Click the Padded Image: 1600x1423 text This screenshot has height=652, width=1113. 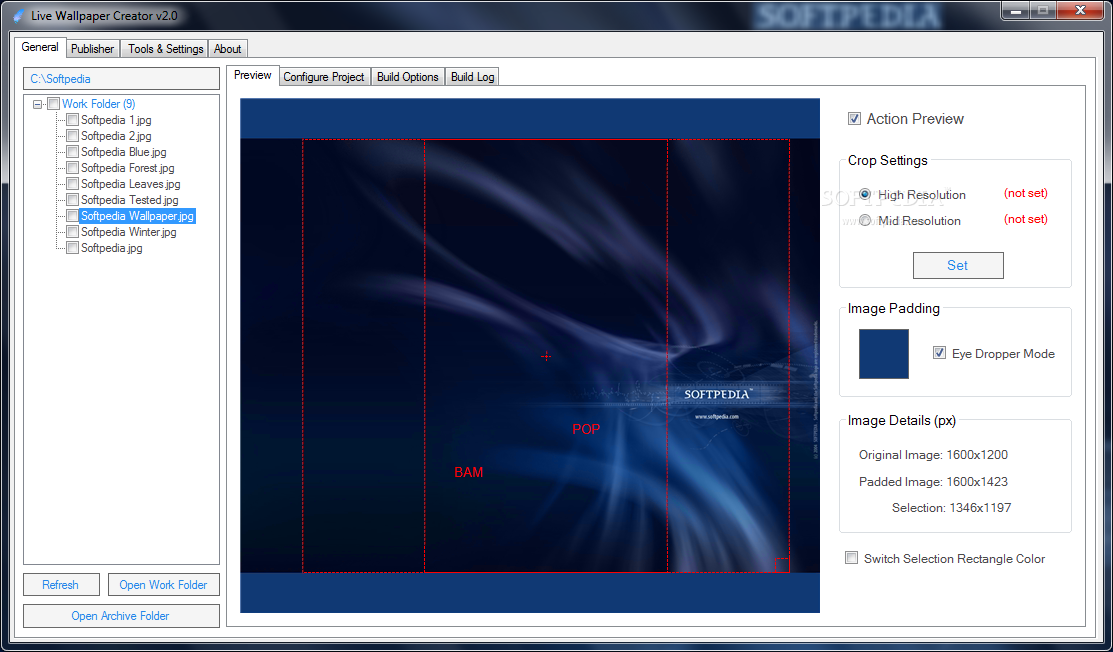933,482
